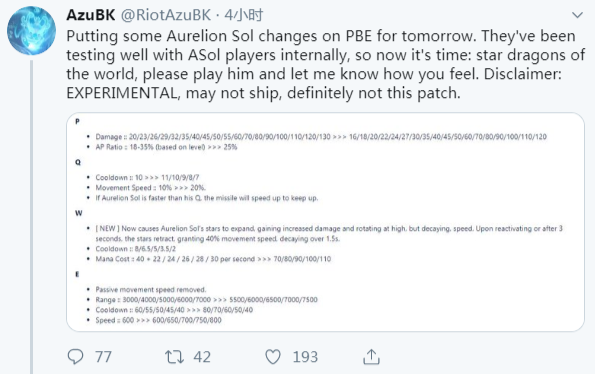Click the 193 likes count
The width and height of the screenshot is (595, 374).
[x=305, y=357]
